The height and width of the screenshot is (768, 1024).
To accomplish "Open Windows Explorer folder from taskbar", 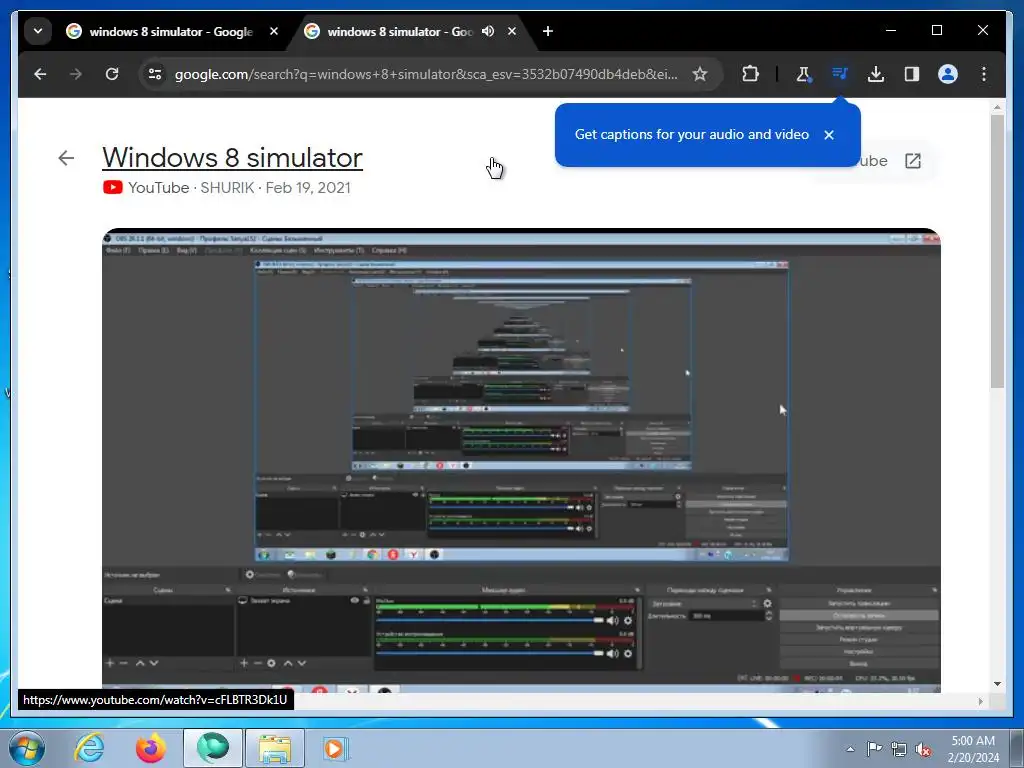I will coord(275,748).
